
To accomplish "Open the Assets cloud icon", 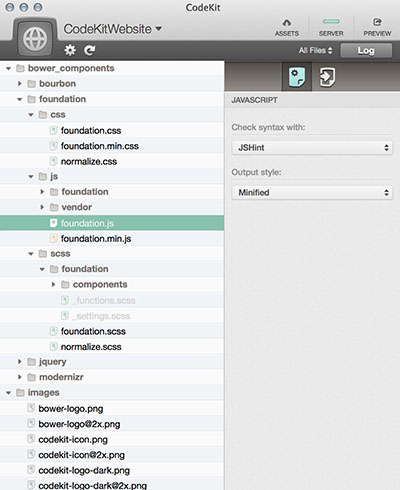I will pos(287,23).
